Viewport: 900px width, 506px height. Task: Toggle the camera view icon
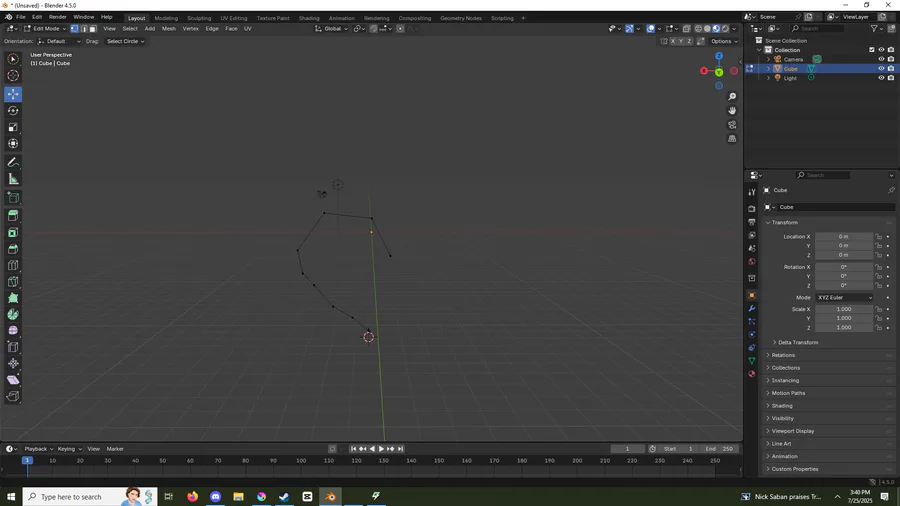[x=732, y=125]
